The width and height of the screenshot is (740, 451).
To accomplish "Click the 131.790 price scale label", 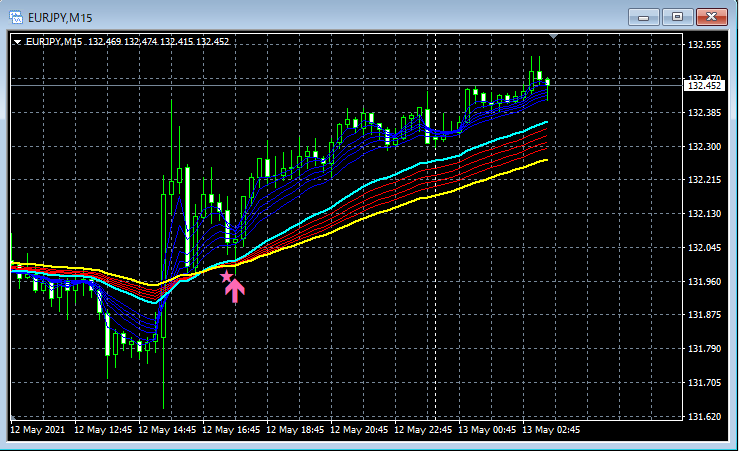I will click(x=704, y=349).
